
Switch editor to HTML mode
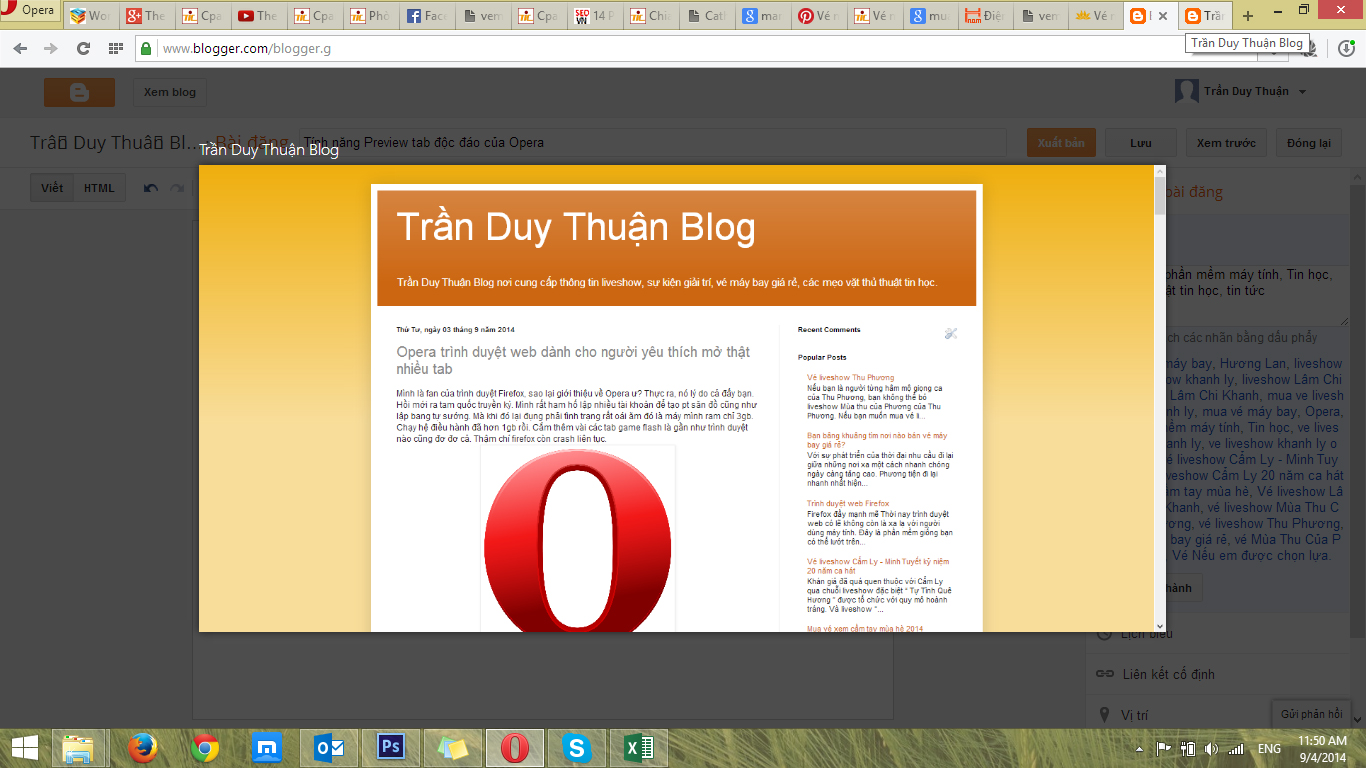click(99, 188)
